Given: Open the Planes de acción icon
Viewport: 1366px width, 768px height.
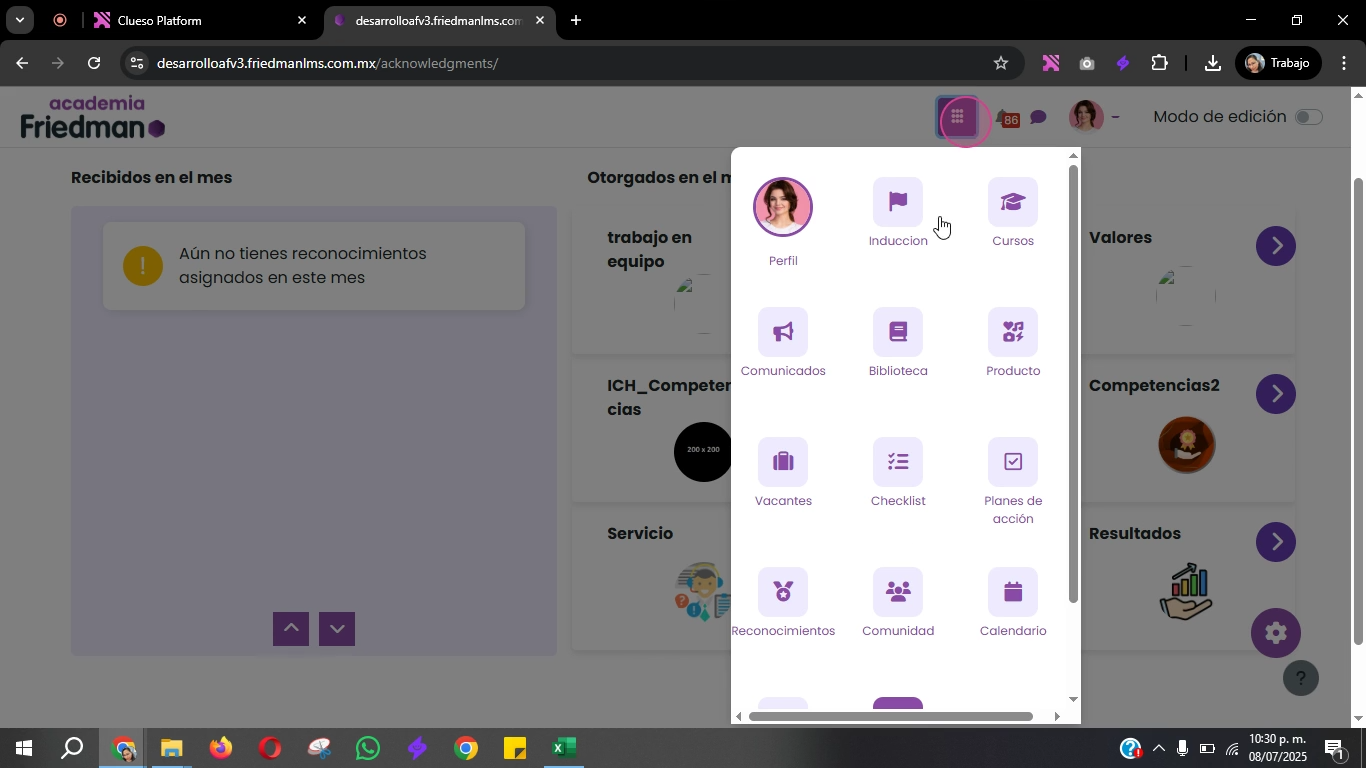Looking at the screenshot, I should (x=1012, y=462).
